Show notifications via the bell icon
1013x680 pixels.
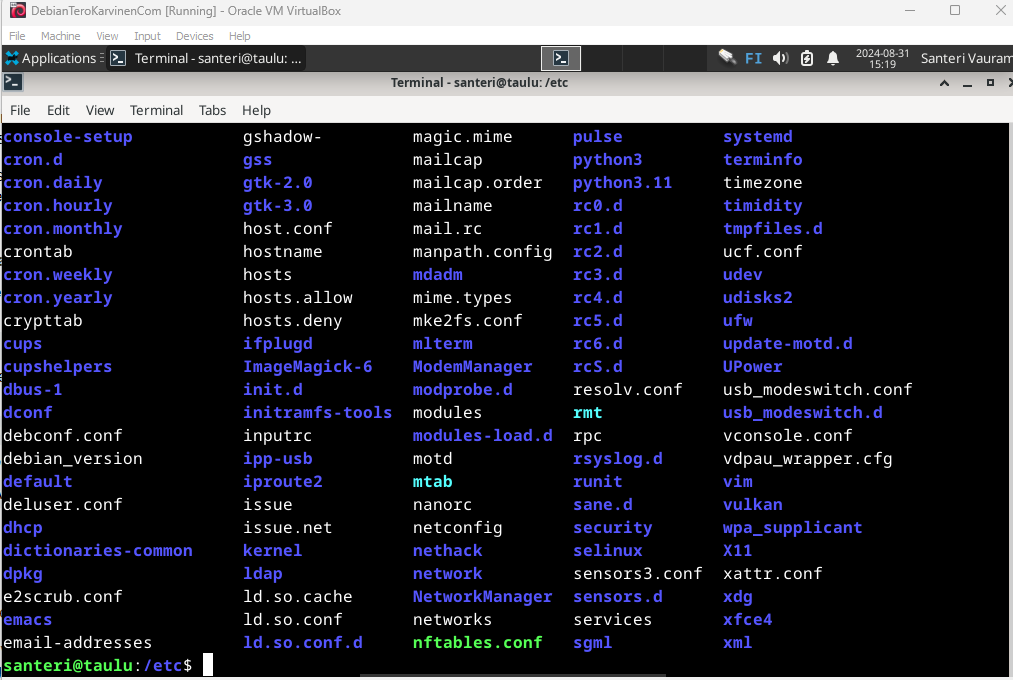(833, 58)
